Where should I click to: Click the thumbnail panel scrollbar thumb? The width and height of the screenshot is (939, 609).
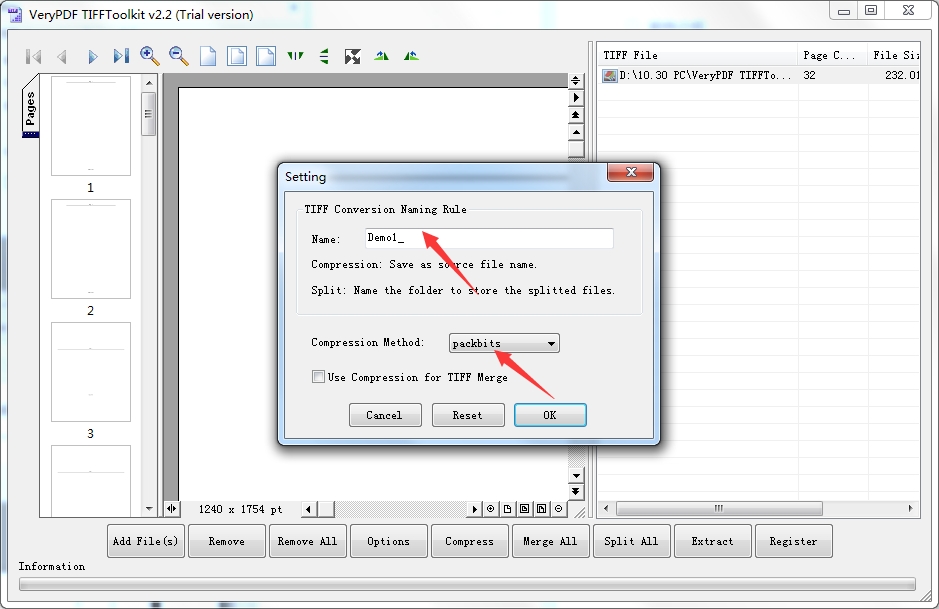149,114
